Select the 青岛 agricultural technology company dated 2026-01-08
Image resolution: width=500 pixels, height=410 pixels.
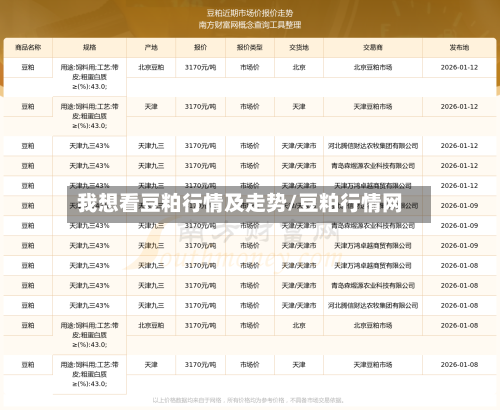click(x=373, y=286)
